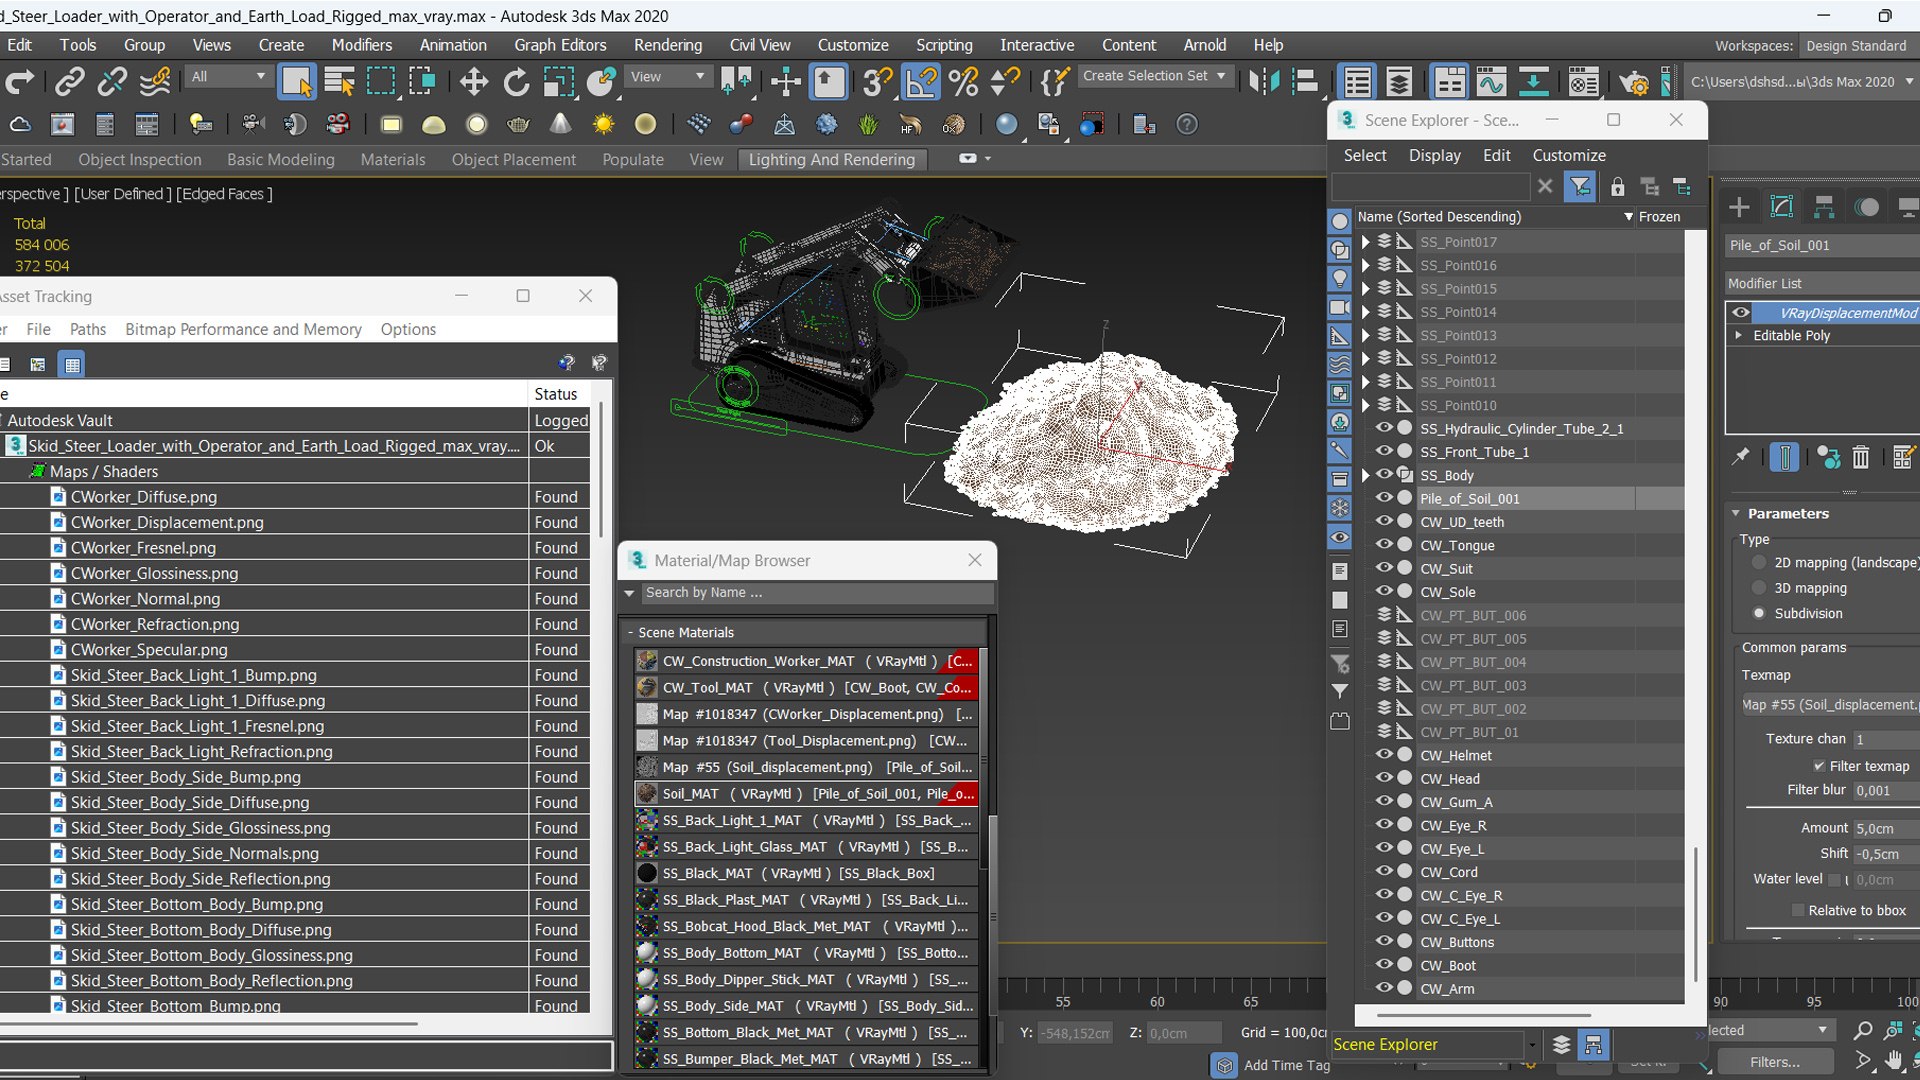Click the Link selection chain icon
The image size is (1920, 1080).
click(x=69, y=82)
